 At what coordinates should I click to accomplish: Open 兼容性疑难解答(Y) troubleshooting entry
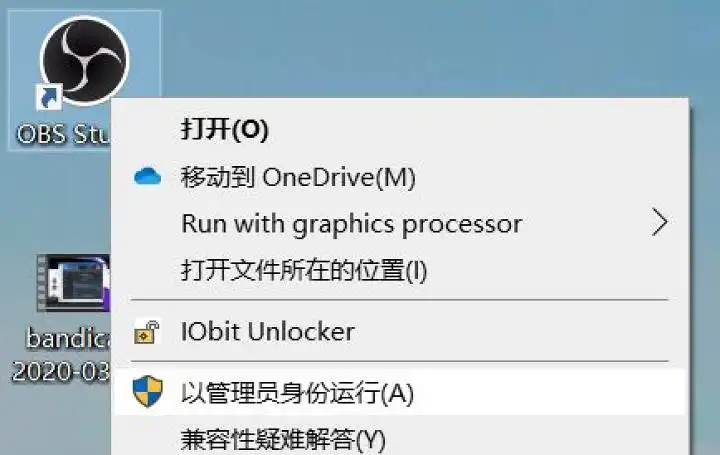283,439
